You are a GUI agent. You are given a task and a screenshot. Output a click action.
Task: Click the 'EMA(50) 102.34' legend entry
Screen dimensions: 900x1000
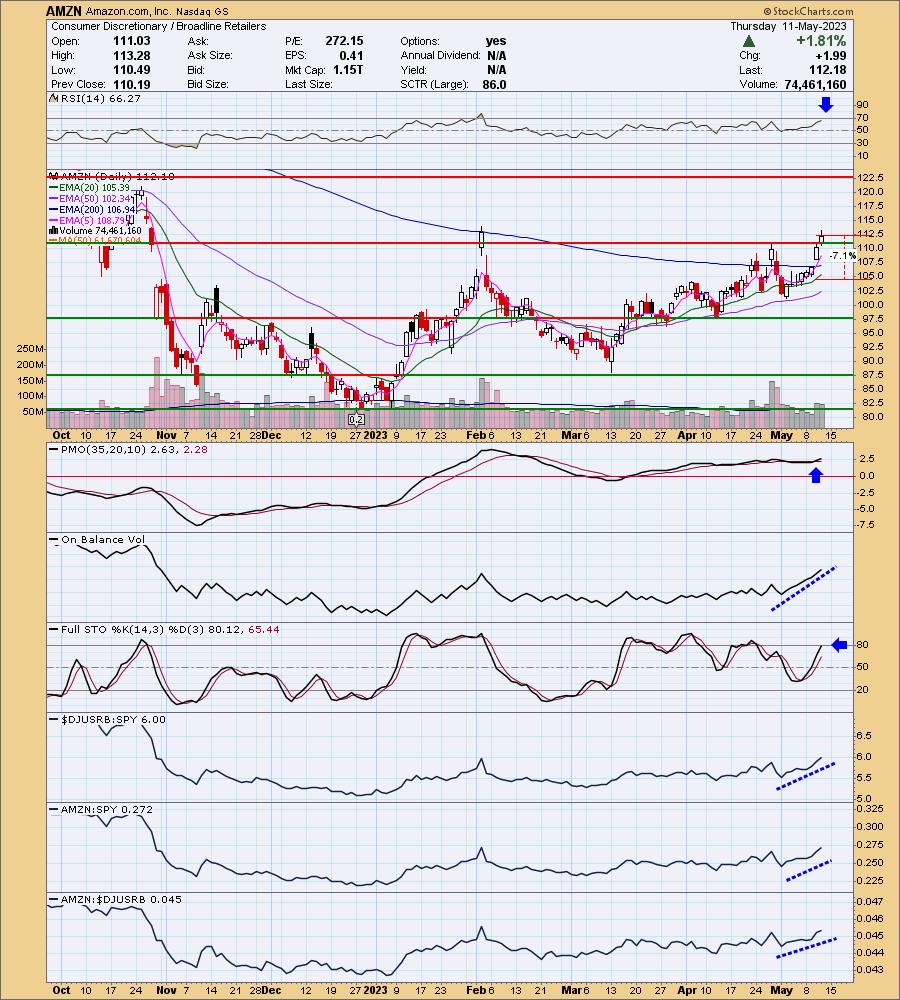pyautogui.click(x=94, y=198)
